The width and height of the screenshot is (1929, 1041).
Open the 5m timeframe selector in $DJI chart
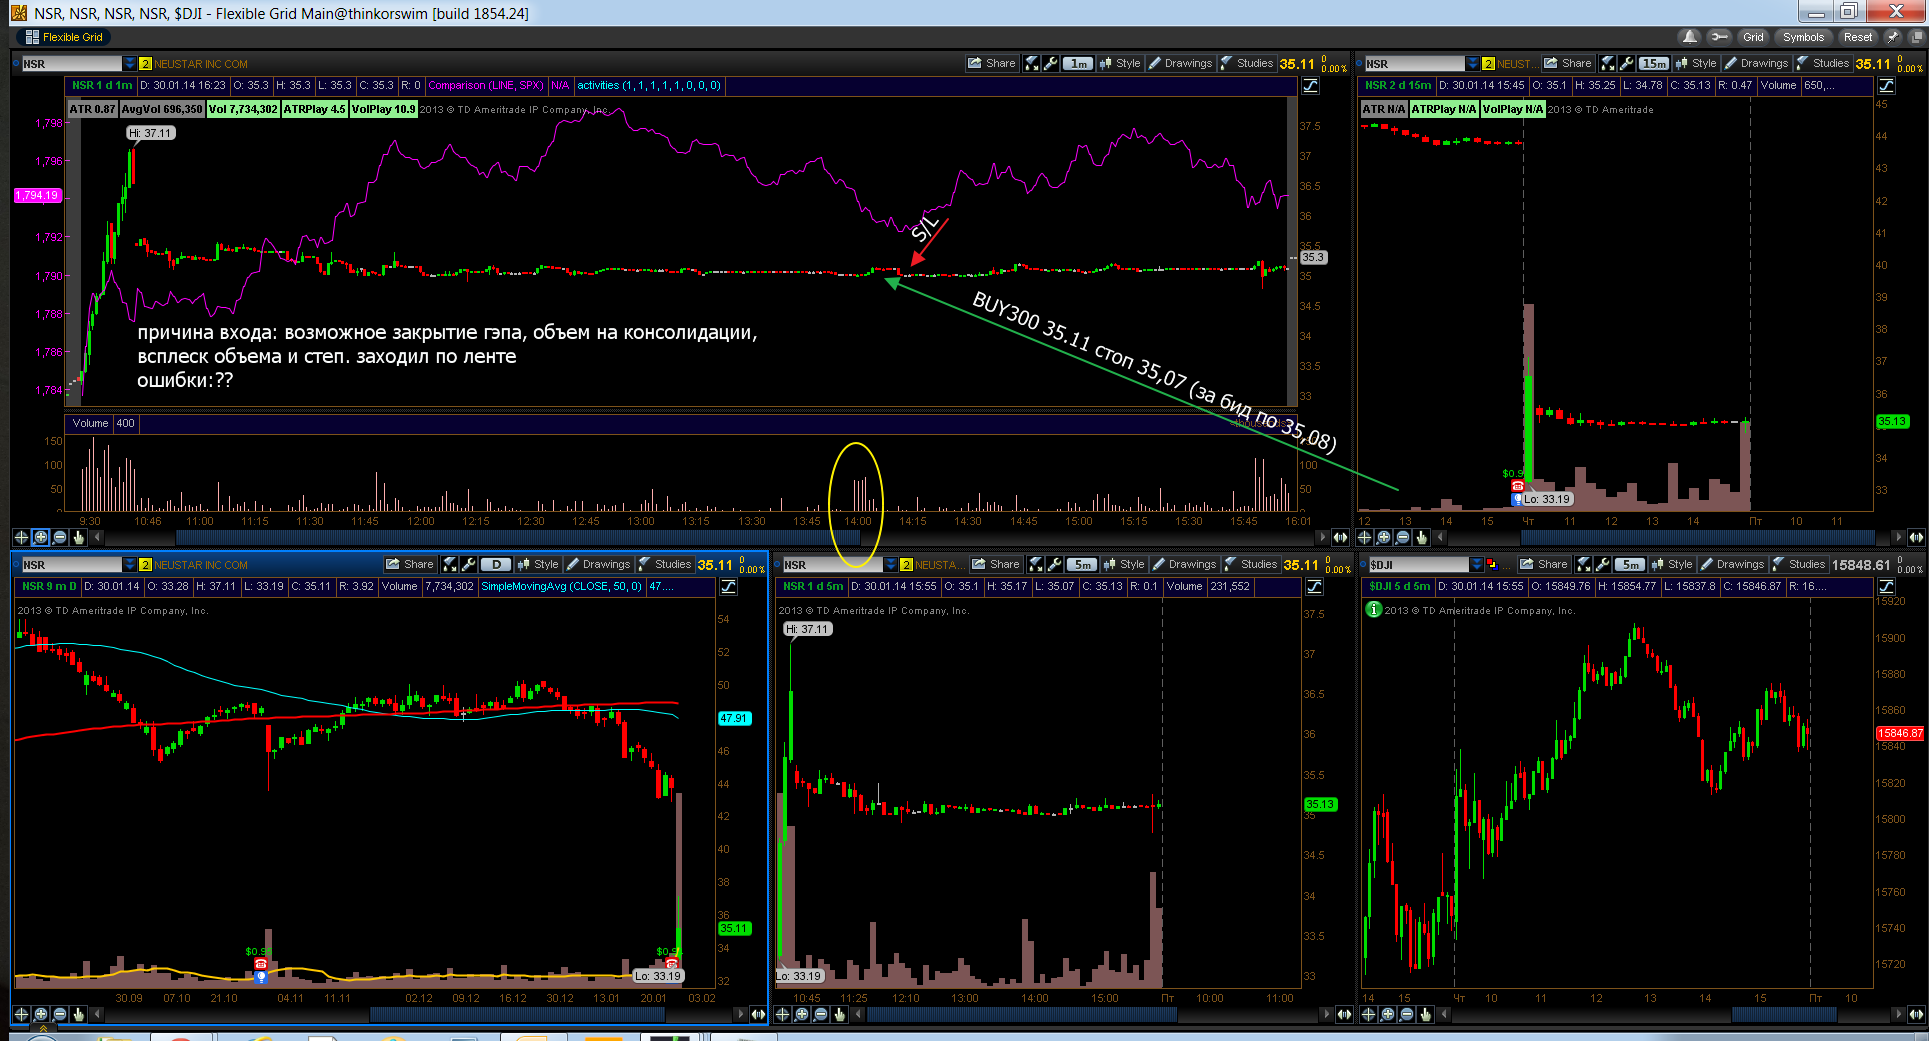1630,564
